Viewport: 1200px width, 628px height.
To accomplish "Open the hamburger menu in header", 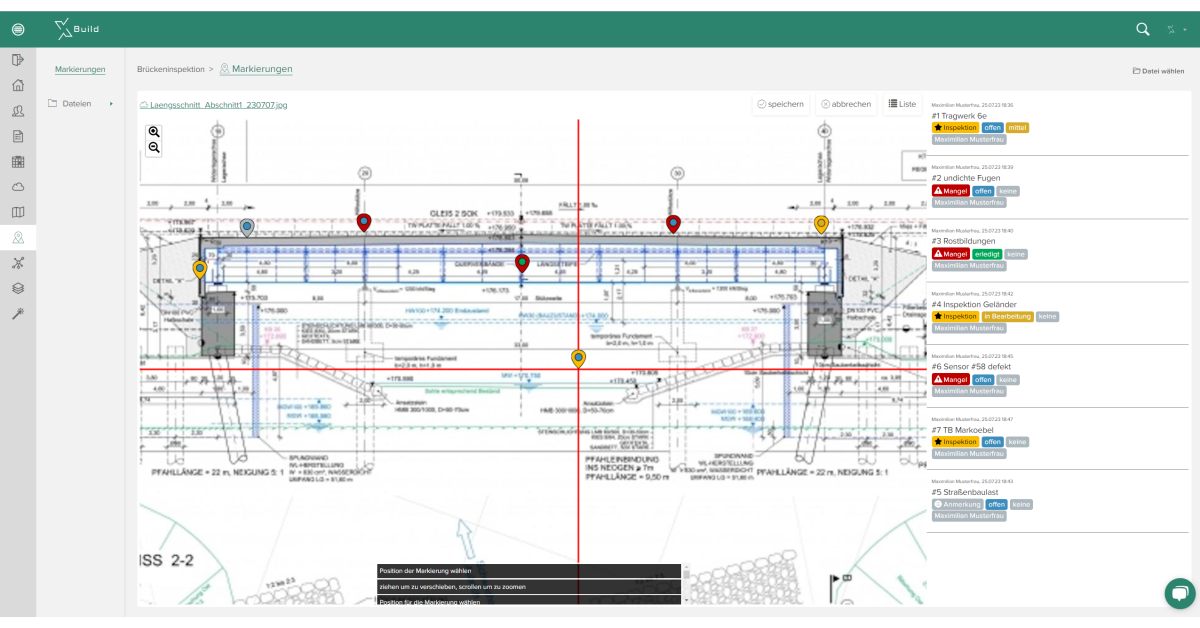I will pos(18,30).
